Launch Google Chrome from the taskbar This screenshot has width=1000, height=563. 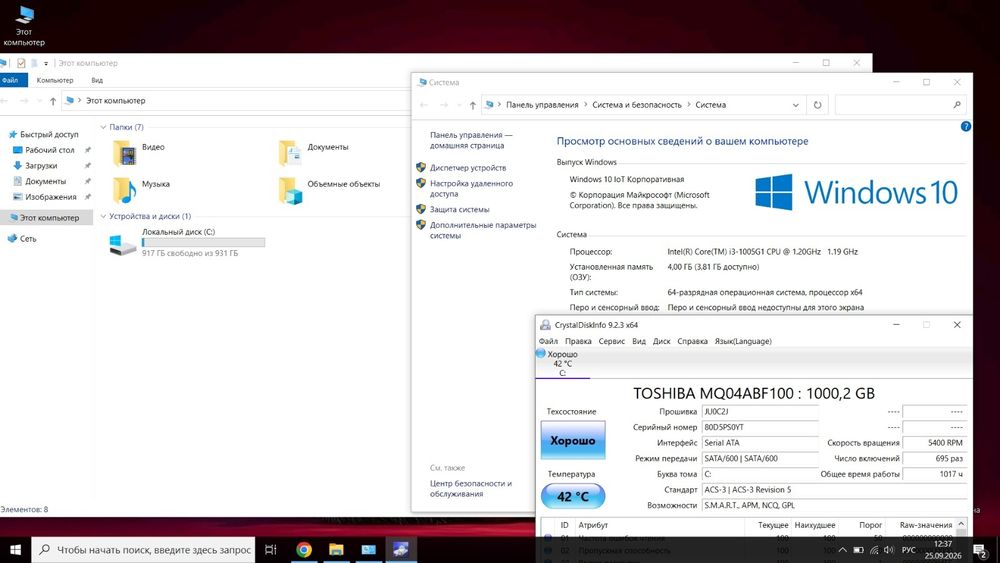coord(304,550)
